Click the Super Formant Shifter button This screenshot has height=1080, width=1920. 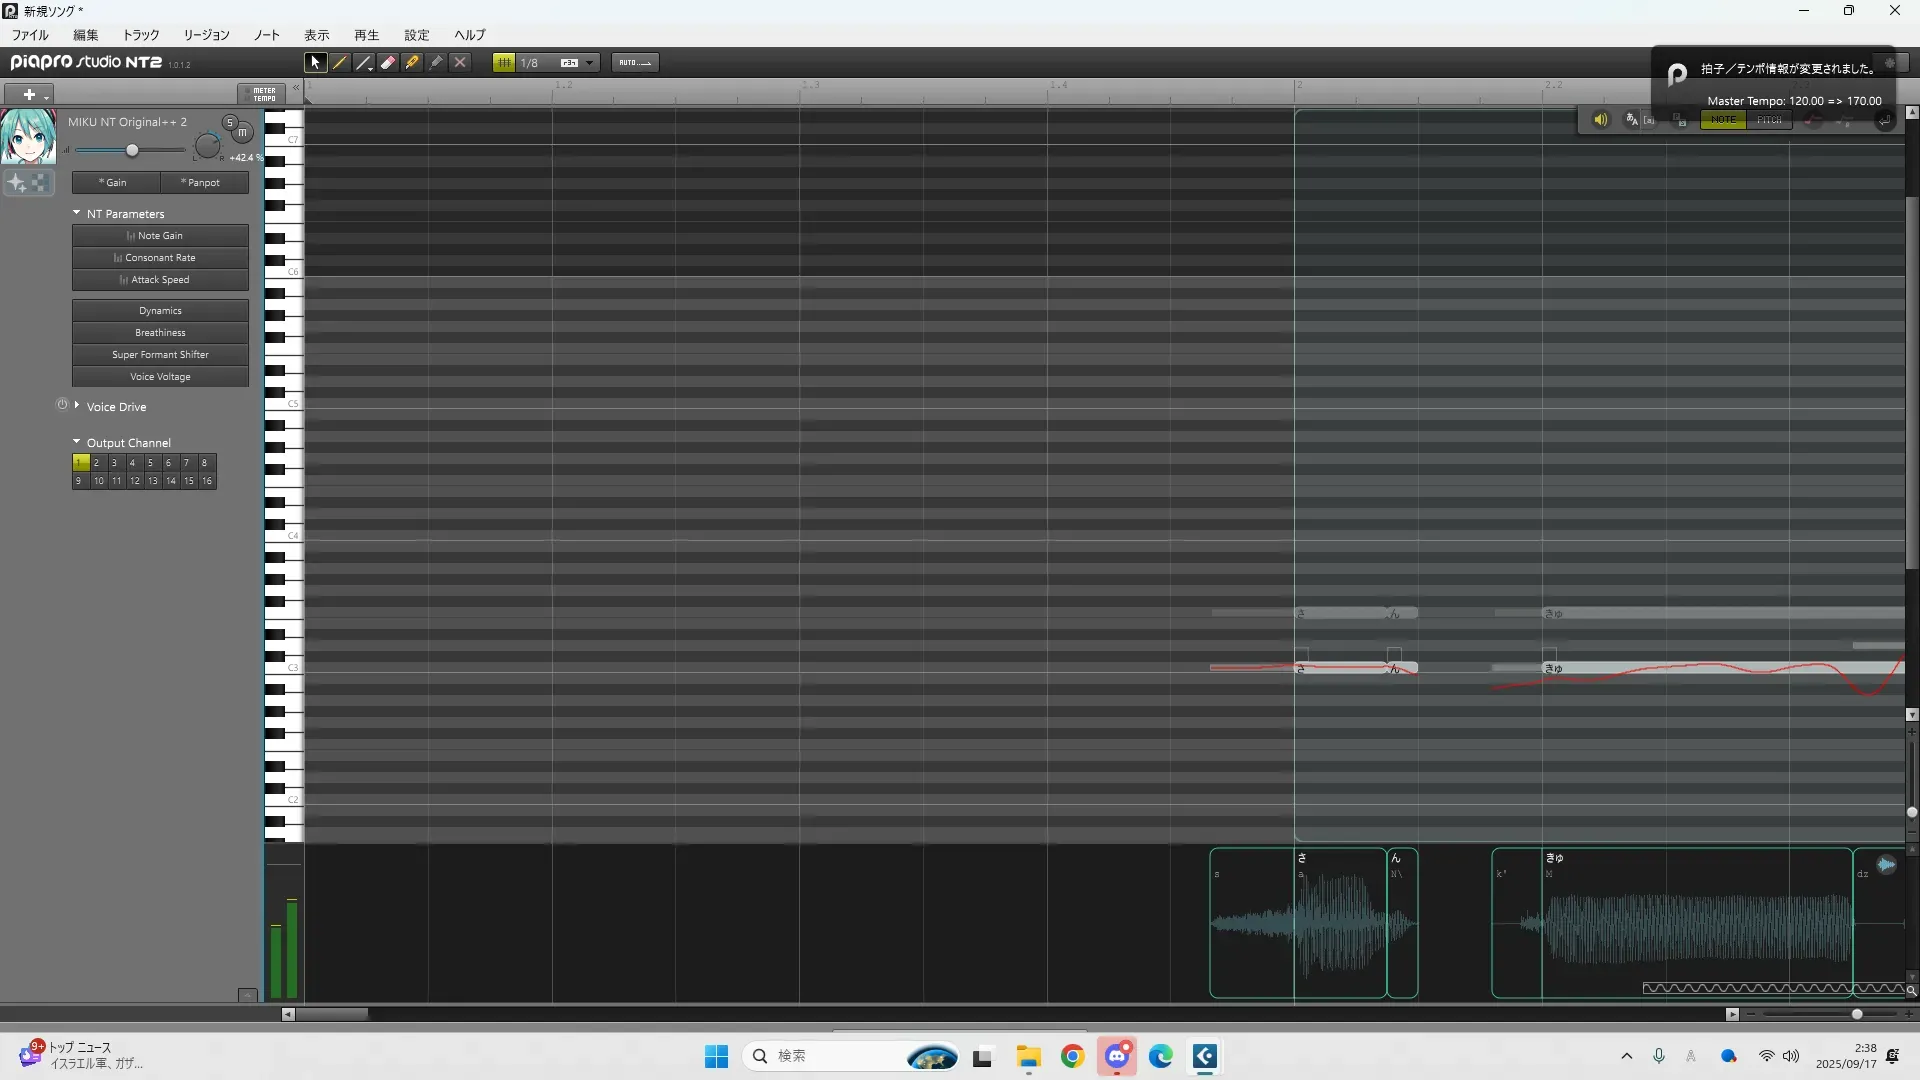[160, 355]
